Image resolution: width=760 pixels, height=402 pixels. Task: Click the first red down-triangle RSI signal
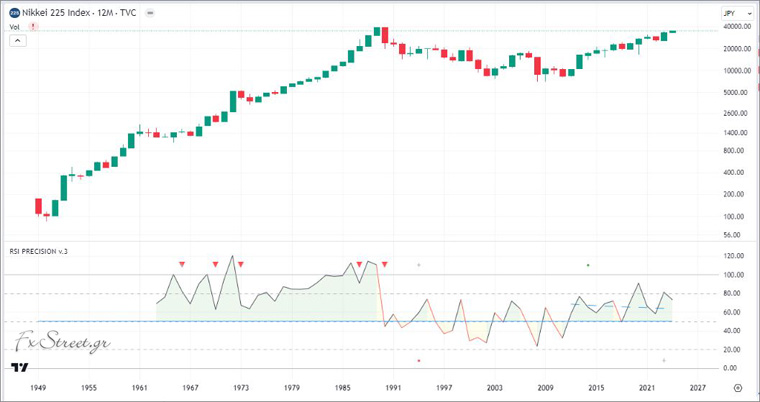(182, 264)
